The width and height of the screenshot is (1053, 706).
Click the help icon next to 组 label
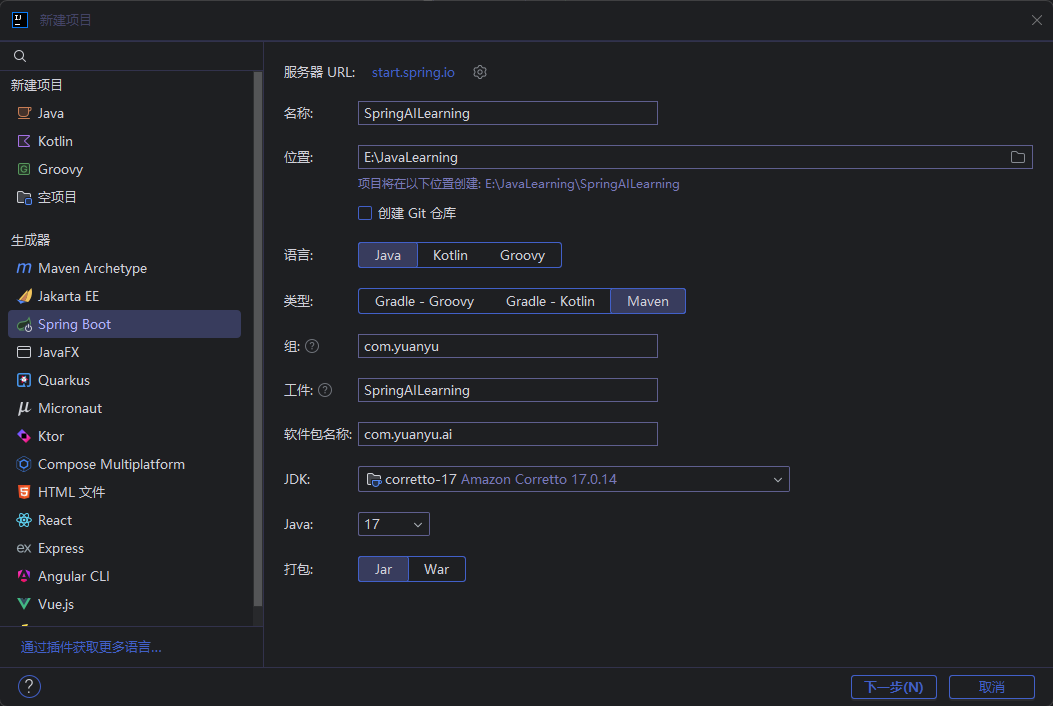pos(312,346)
